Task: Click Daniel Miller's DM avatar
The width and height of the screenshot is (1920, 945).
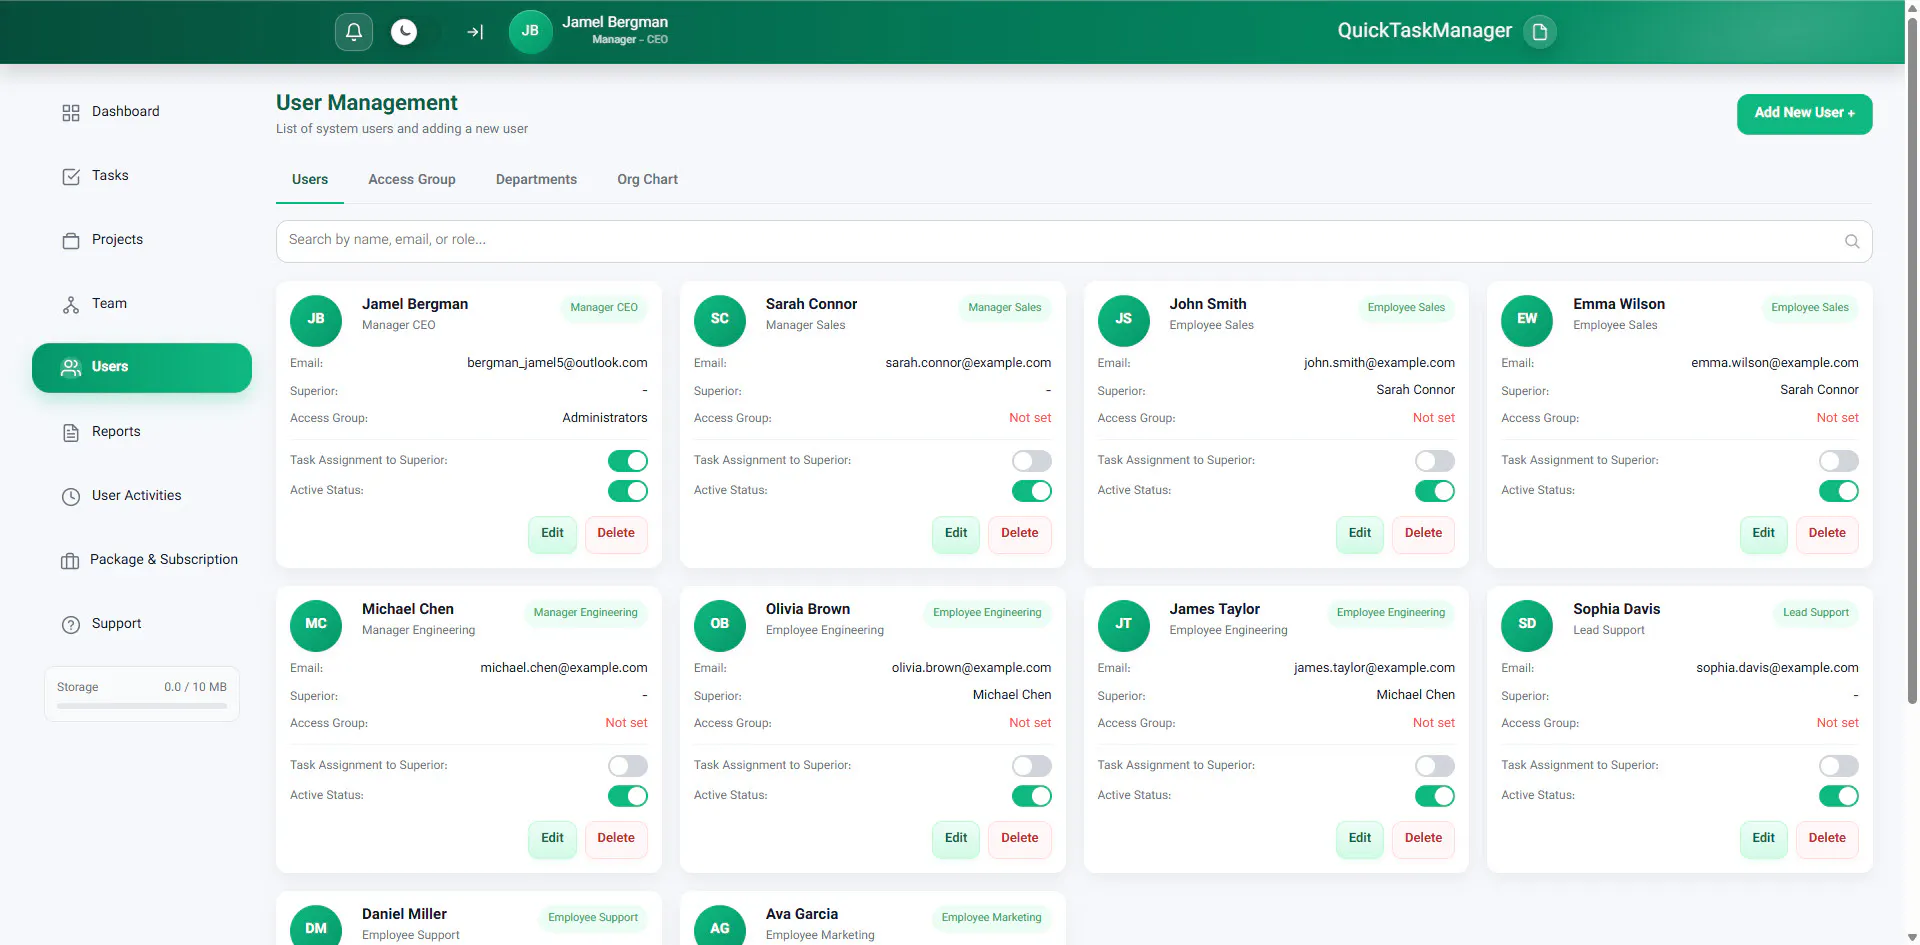Action: (x=316, y=925)
